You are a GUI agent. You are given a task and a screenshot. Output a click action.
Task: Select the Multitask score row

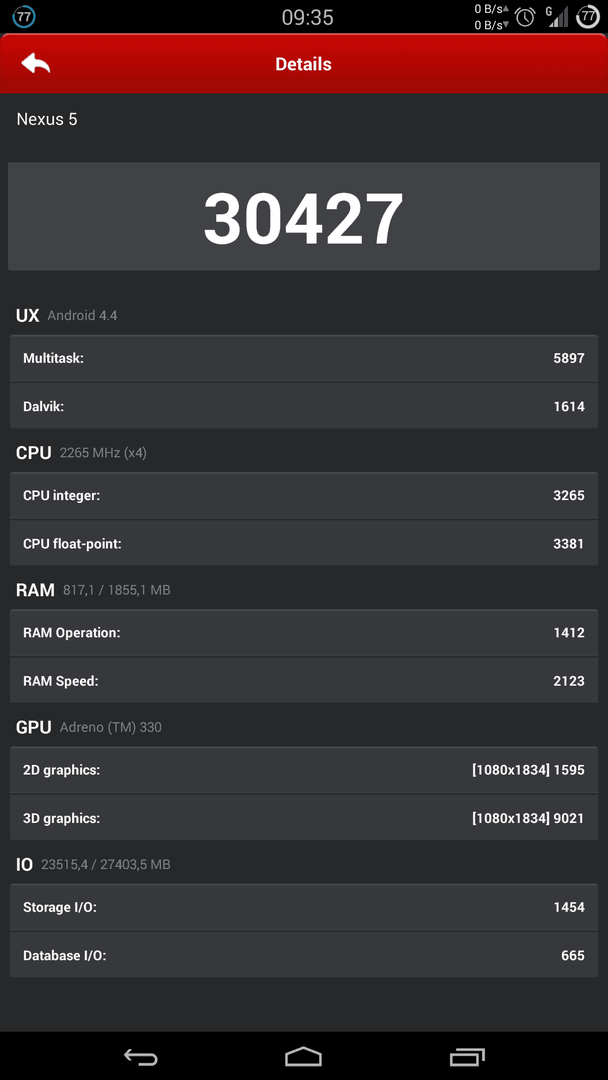[x=304, y=358]
